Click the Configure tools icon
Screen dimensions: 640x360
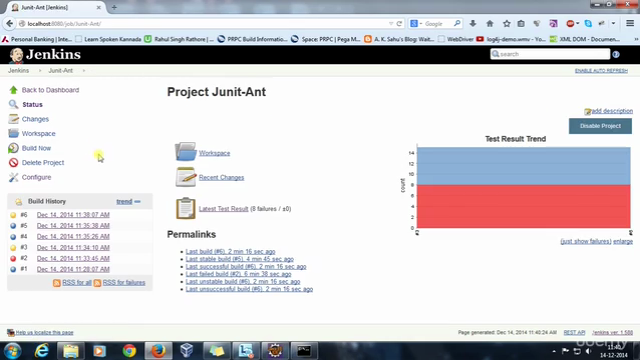coord(13,177)
